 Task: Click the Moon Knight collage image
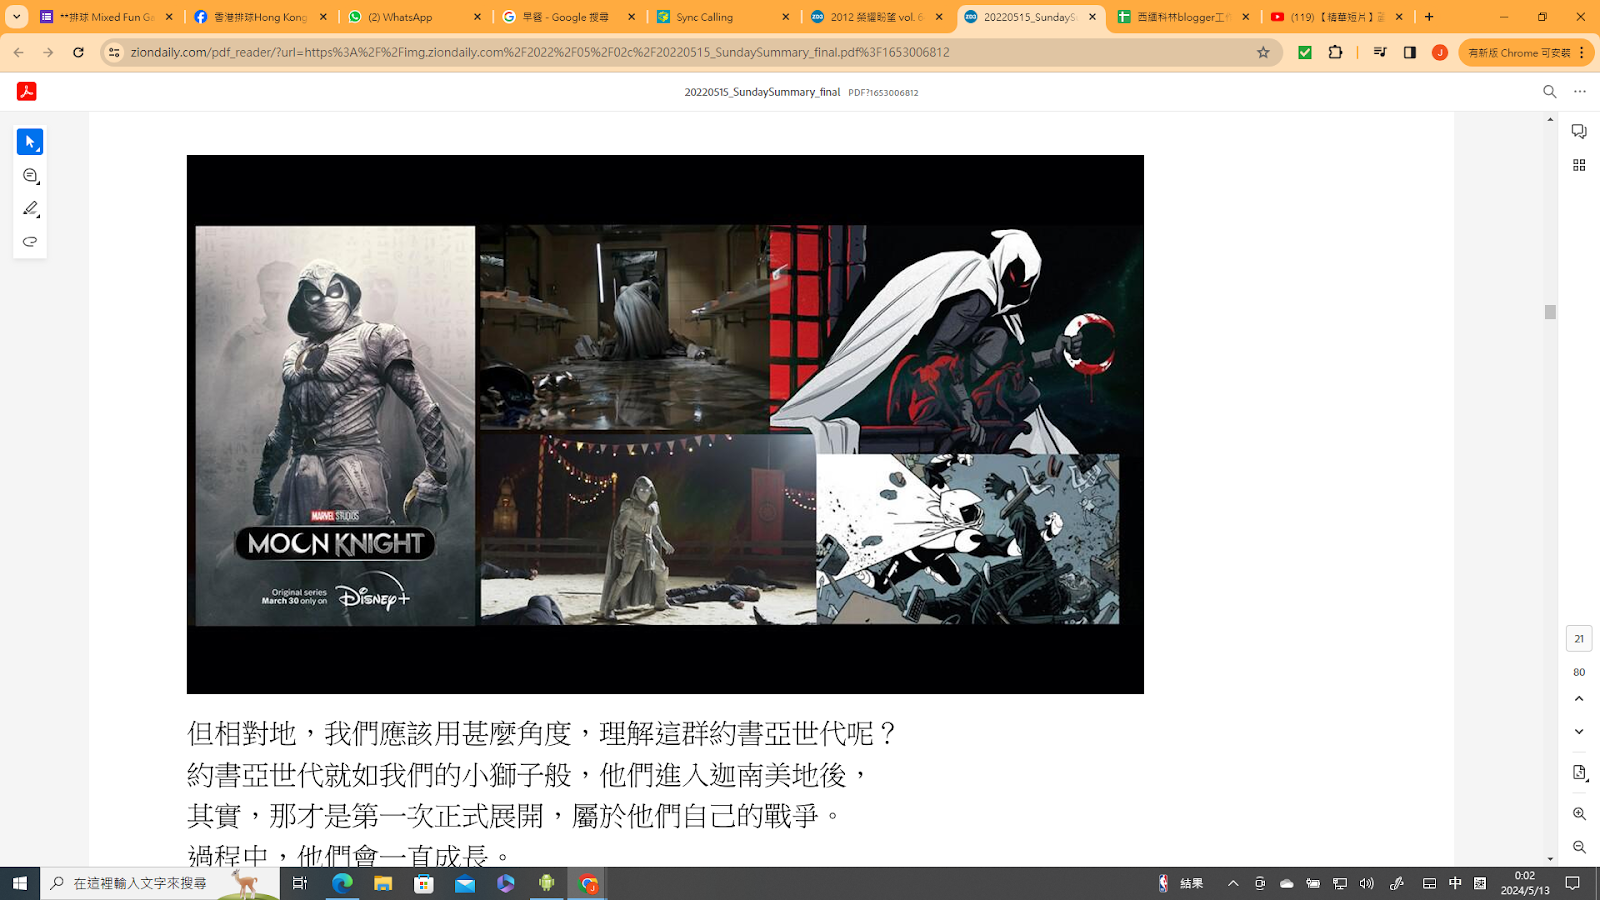665,424
